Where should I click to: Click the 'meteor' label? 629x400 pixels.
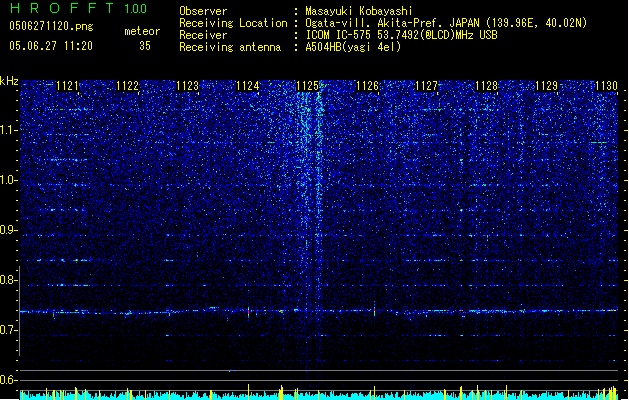[142, 31]
